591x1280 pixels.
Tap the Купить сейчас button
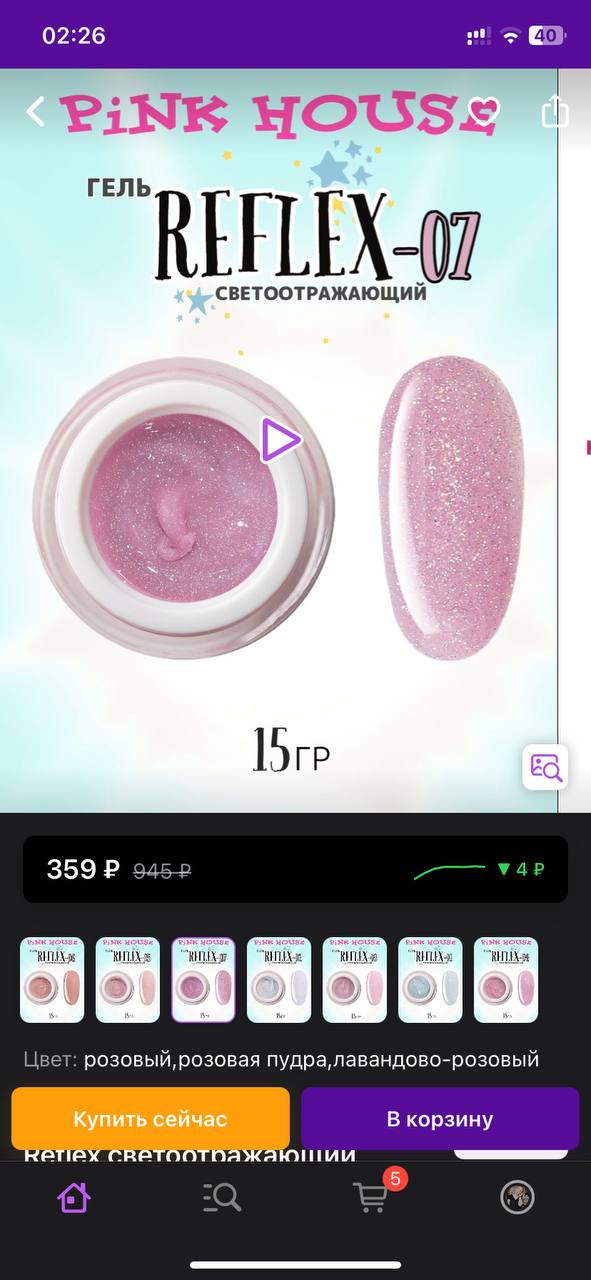click(x=150, y=1119)
